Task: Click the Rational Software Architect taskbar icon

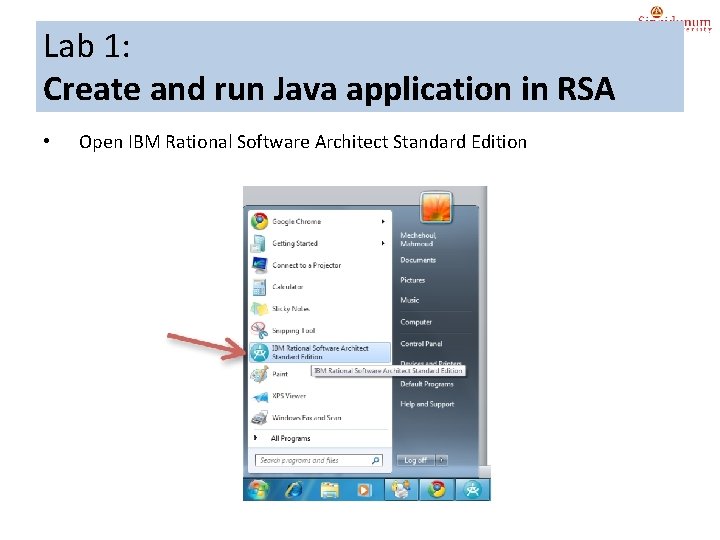Action: 472,489
